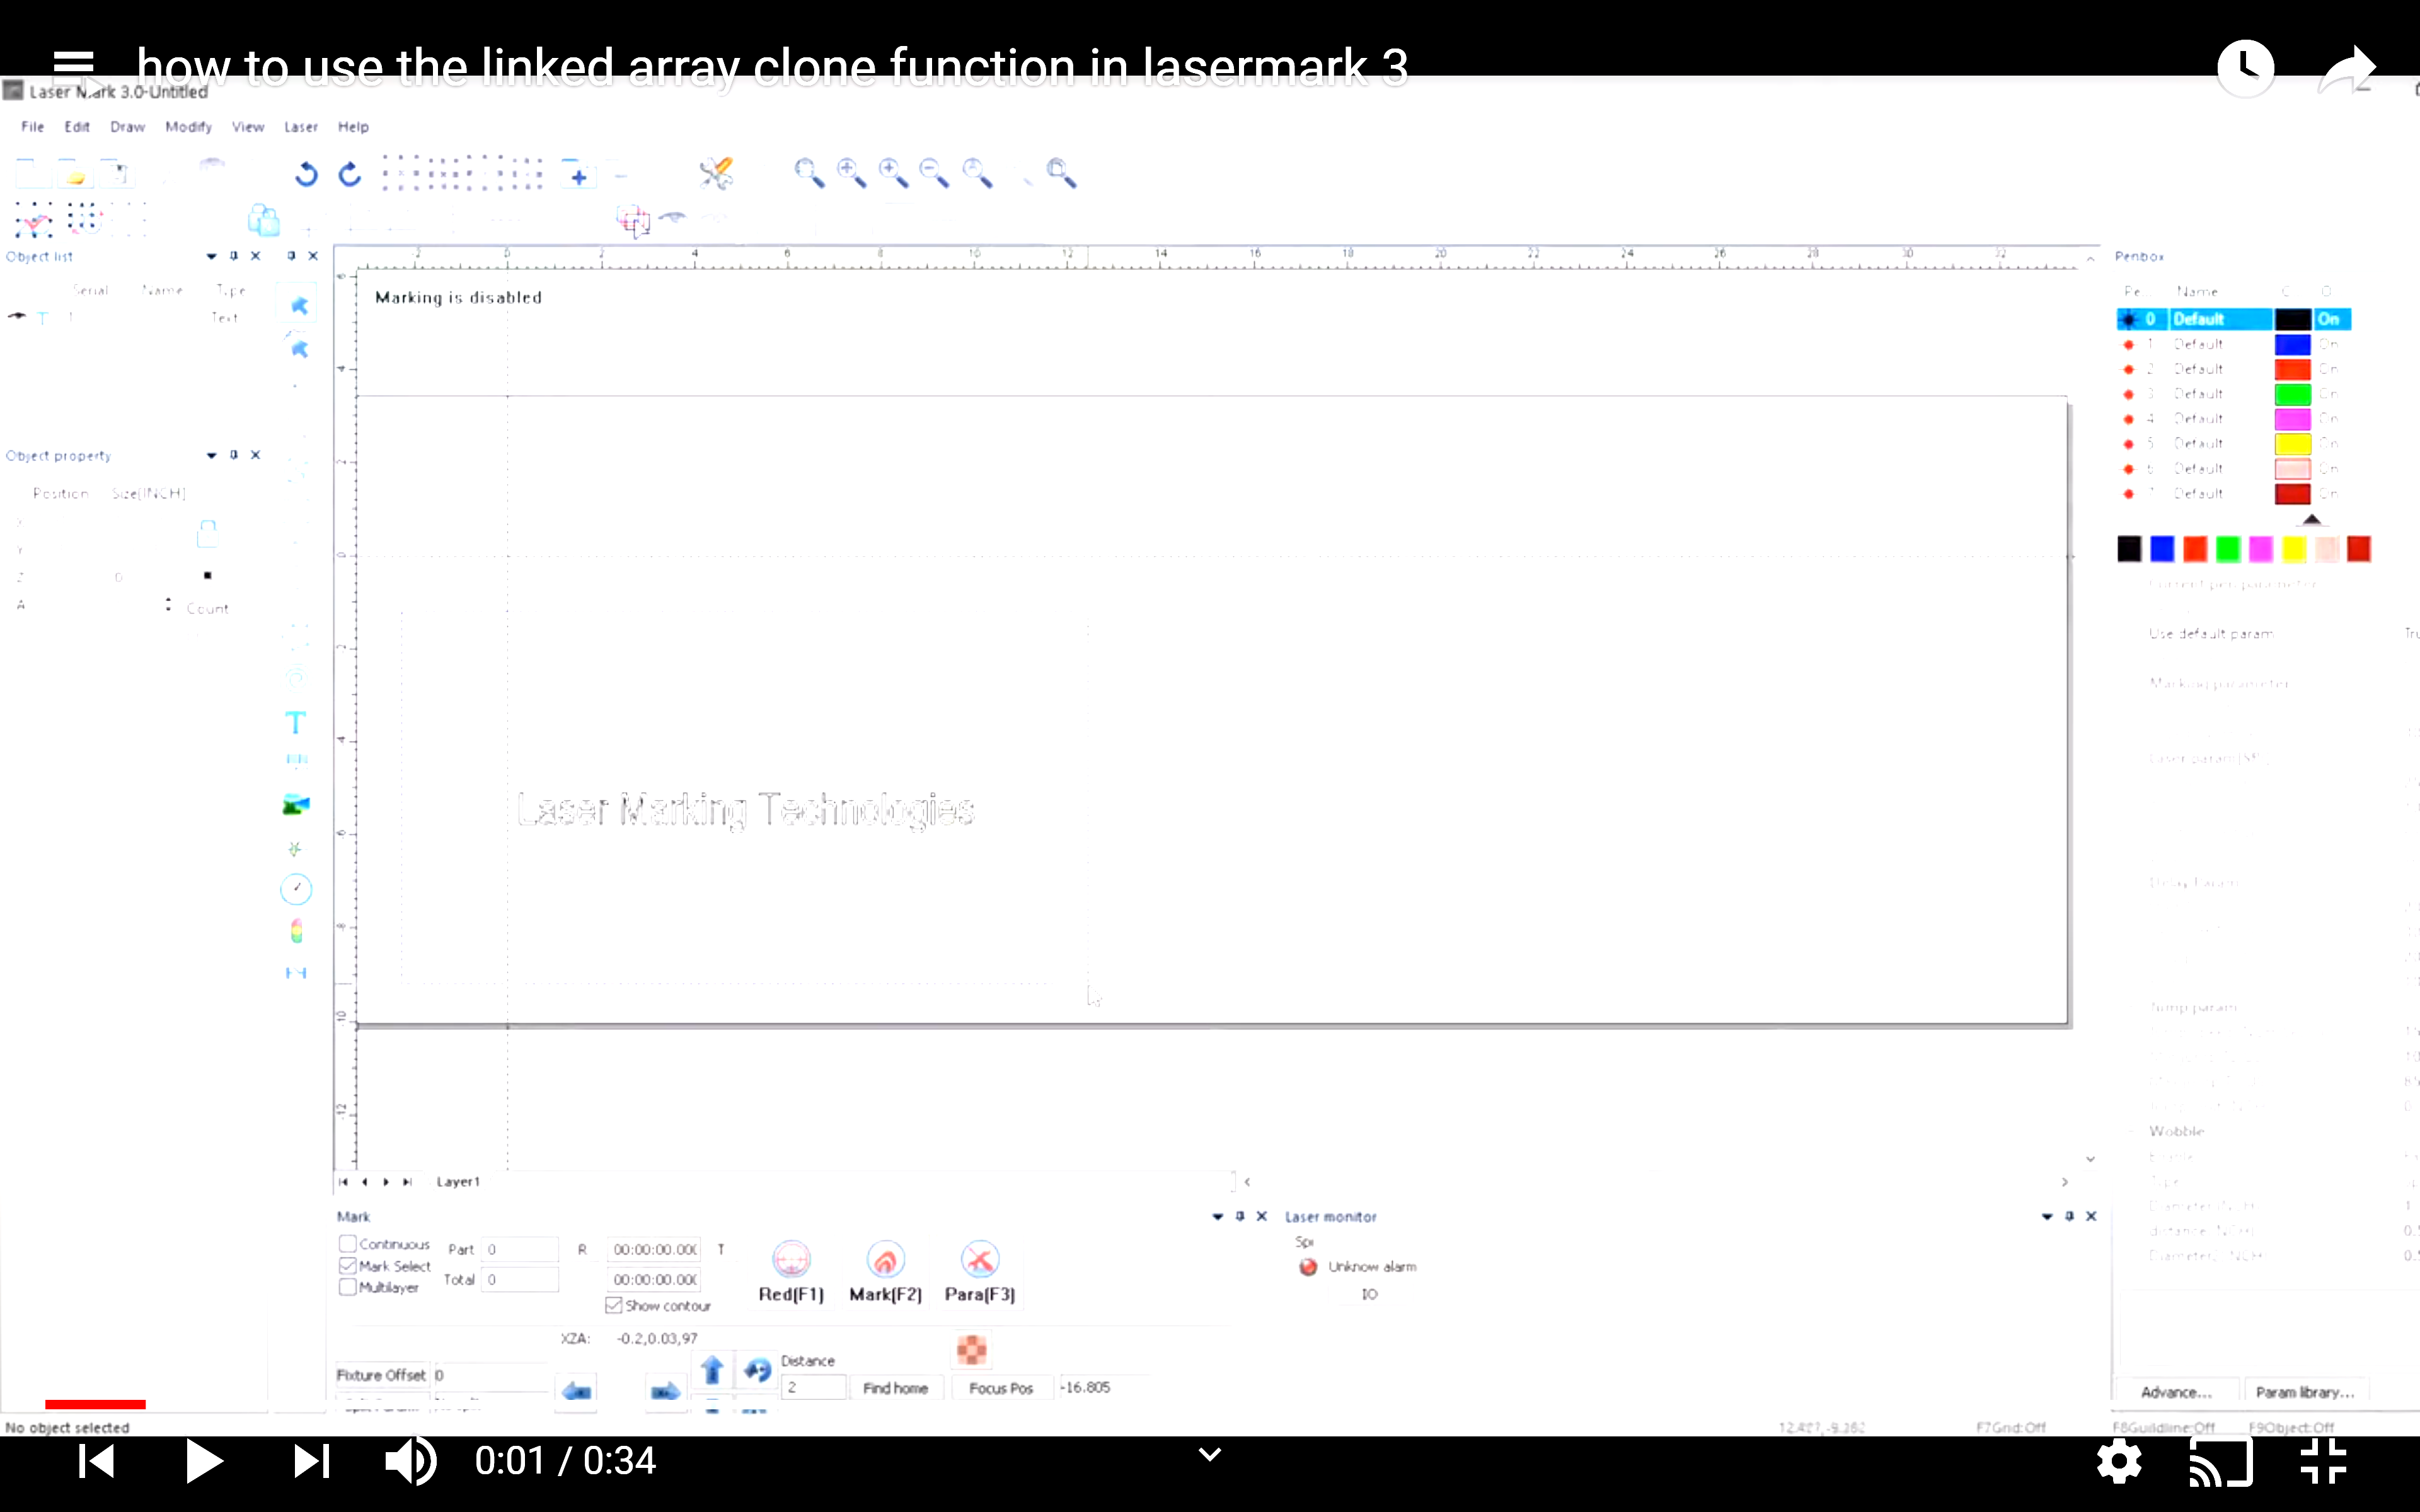Enable the Continuous checkbox

pyautogui.click(x=348, y=1244)
